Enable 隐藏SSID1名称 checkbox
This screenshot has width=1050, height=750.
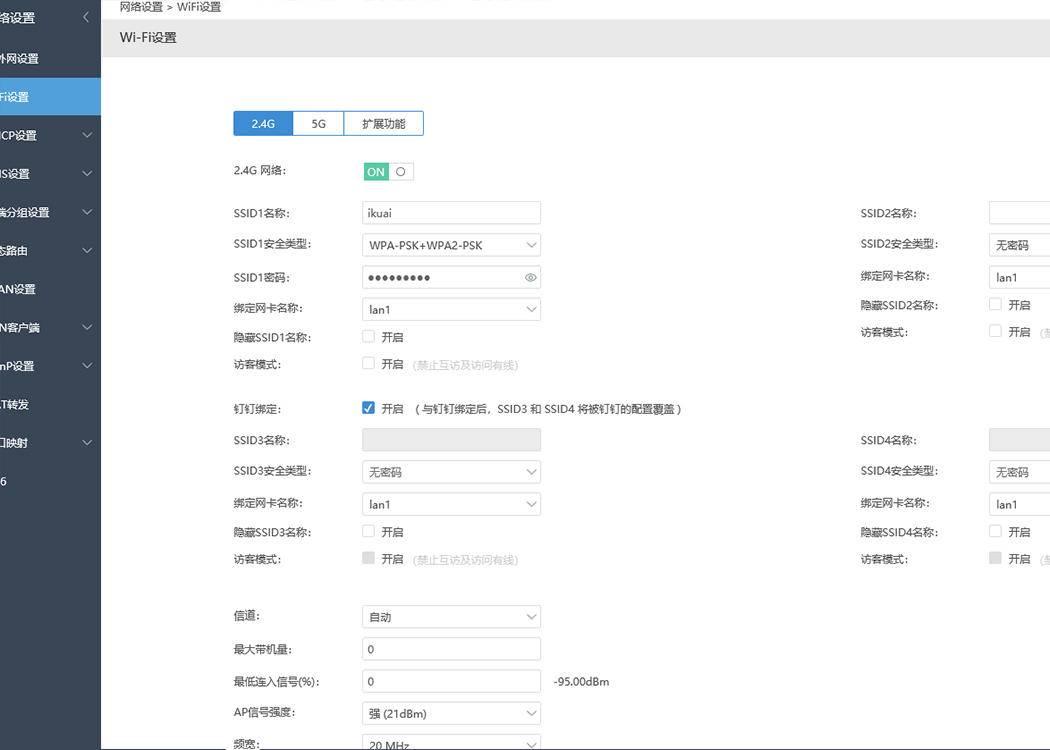(368, 334)
